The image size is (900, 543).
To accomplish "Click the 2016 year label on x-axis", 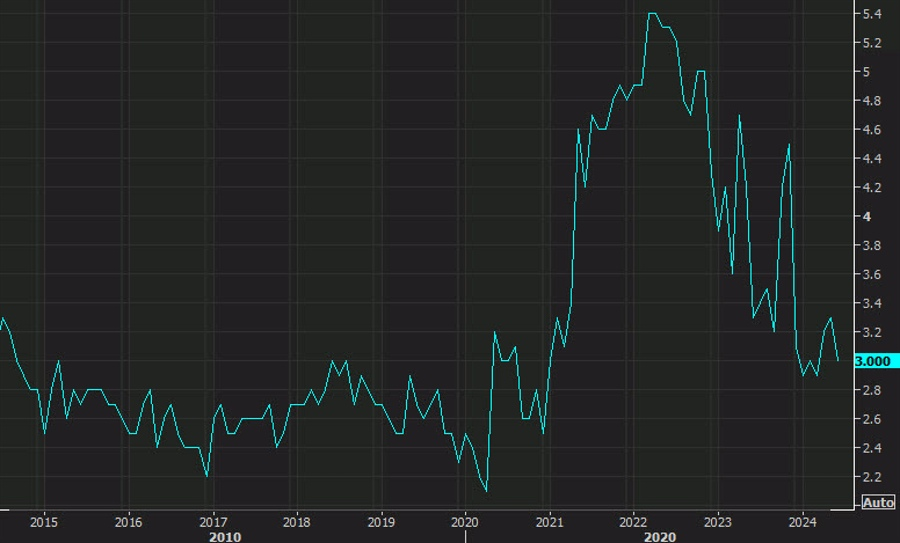I will (128, 522).
